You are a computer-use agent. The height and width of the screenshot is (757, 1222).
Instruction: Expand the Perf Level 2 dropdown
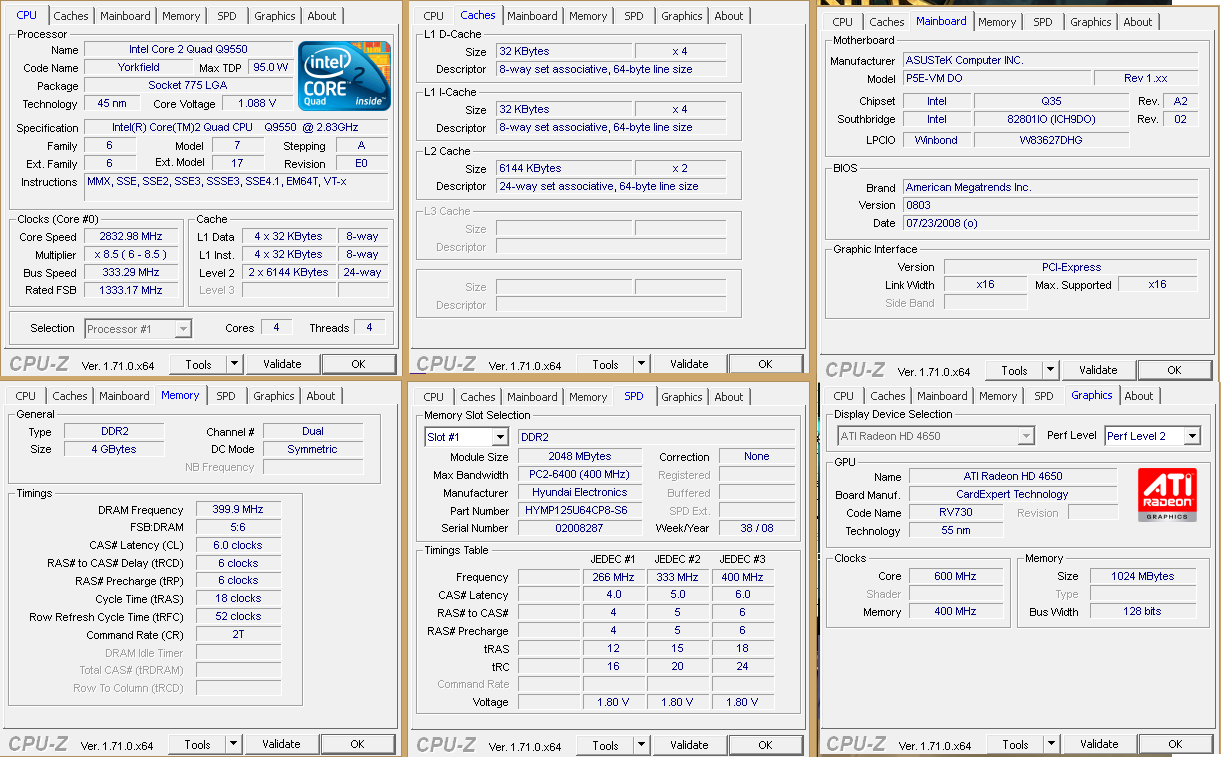(x=1191, y=436)
